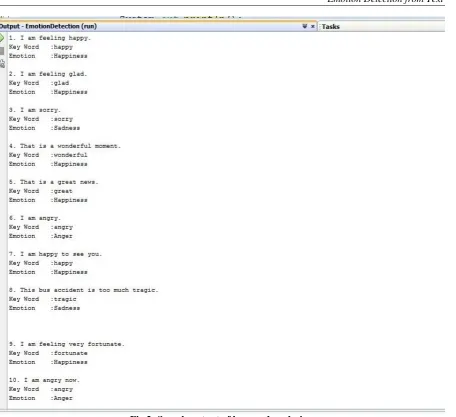Click 'Key Word :glad' output line
Image resolution: width=456 pixels, height=417 pixels.
39,83
